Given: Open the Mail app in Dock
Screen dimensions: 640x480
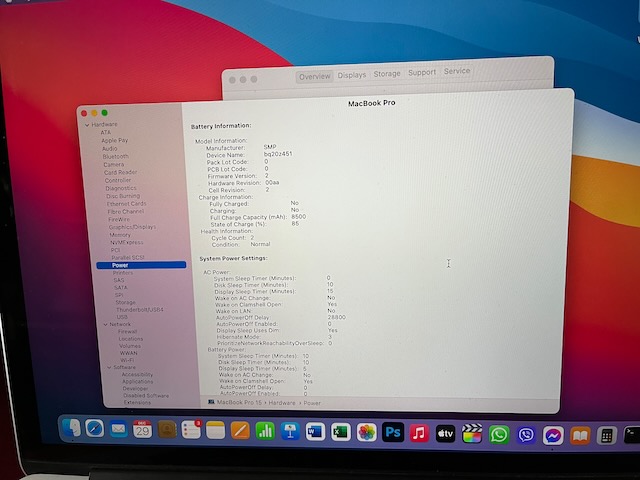Looking at the screenshot, I should click(118, 429).
